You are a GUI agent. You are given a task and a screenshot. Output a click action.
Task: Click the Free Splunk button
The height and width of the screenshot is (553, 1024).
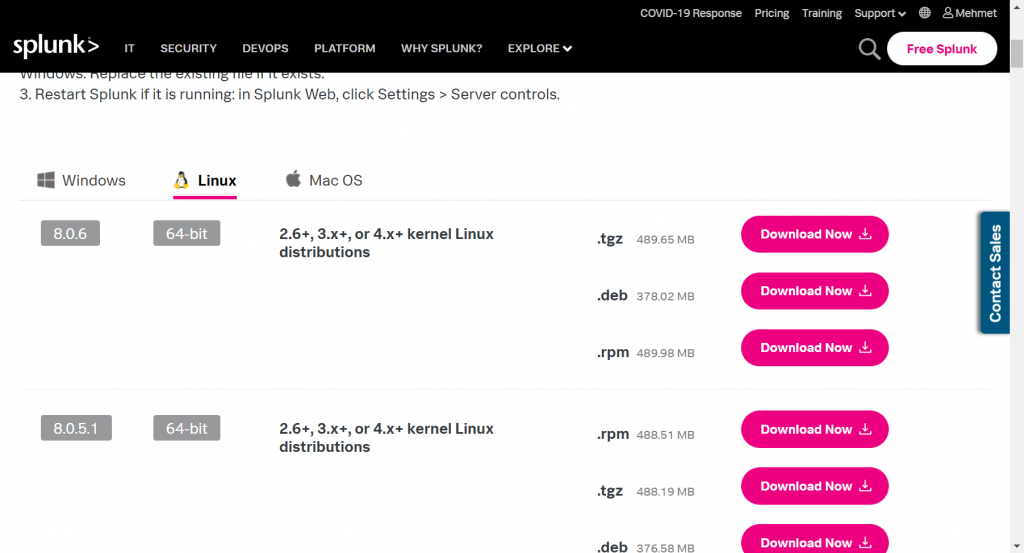pos(942,49)
